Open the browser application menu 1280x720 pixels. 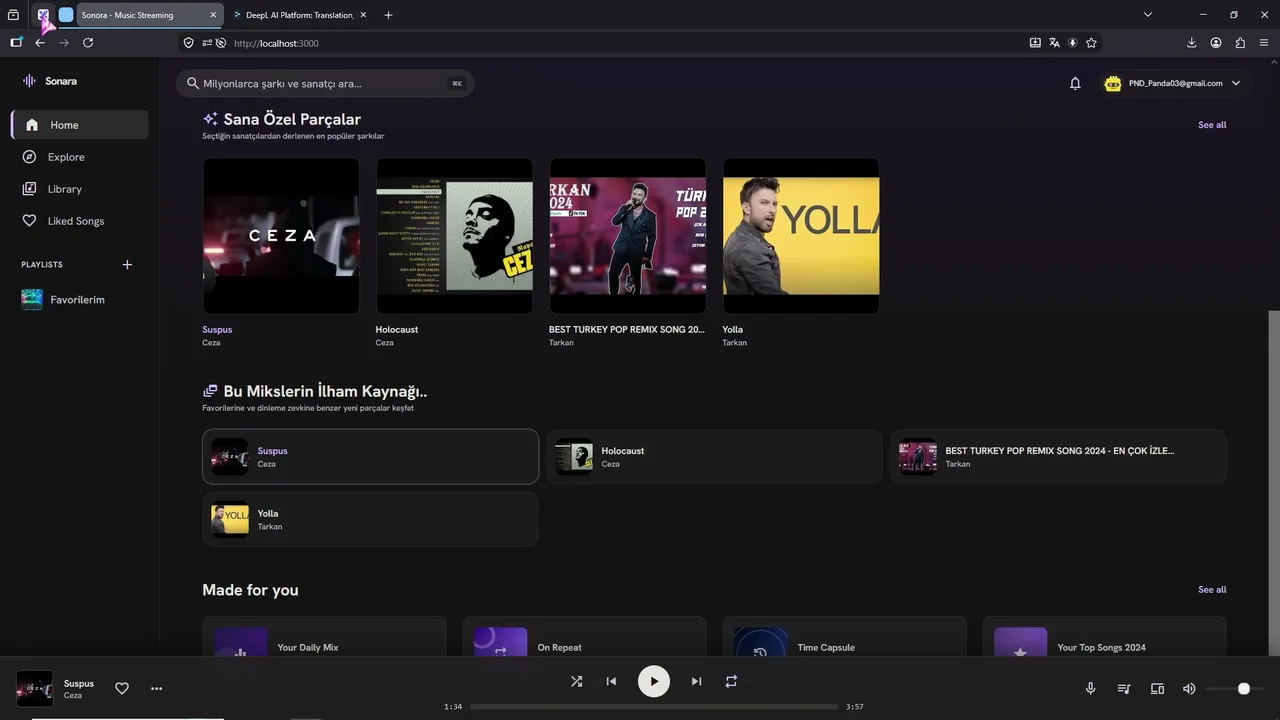1264,43
